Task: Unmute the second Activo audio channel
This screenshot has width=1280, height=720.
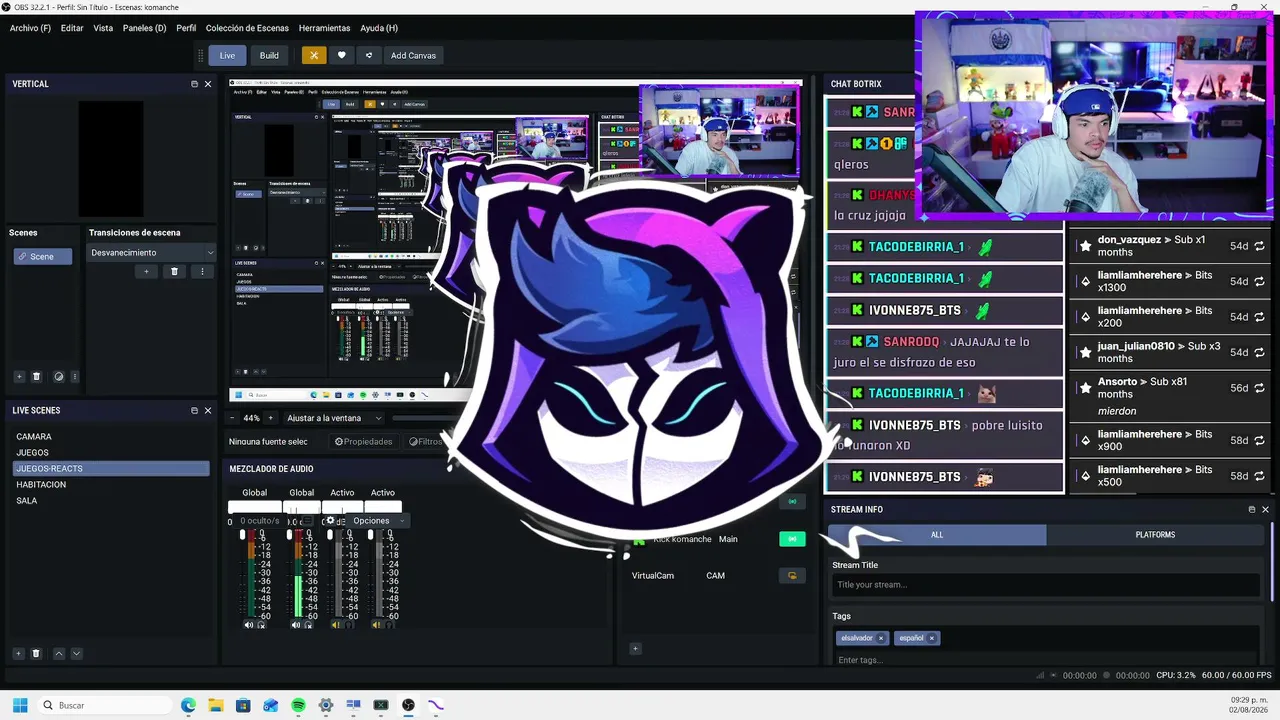Action: [377, 625]
